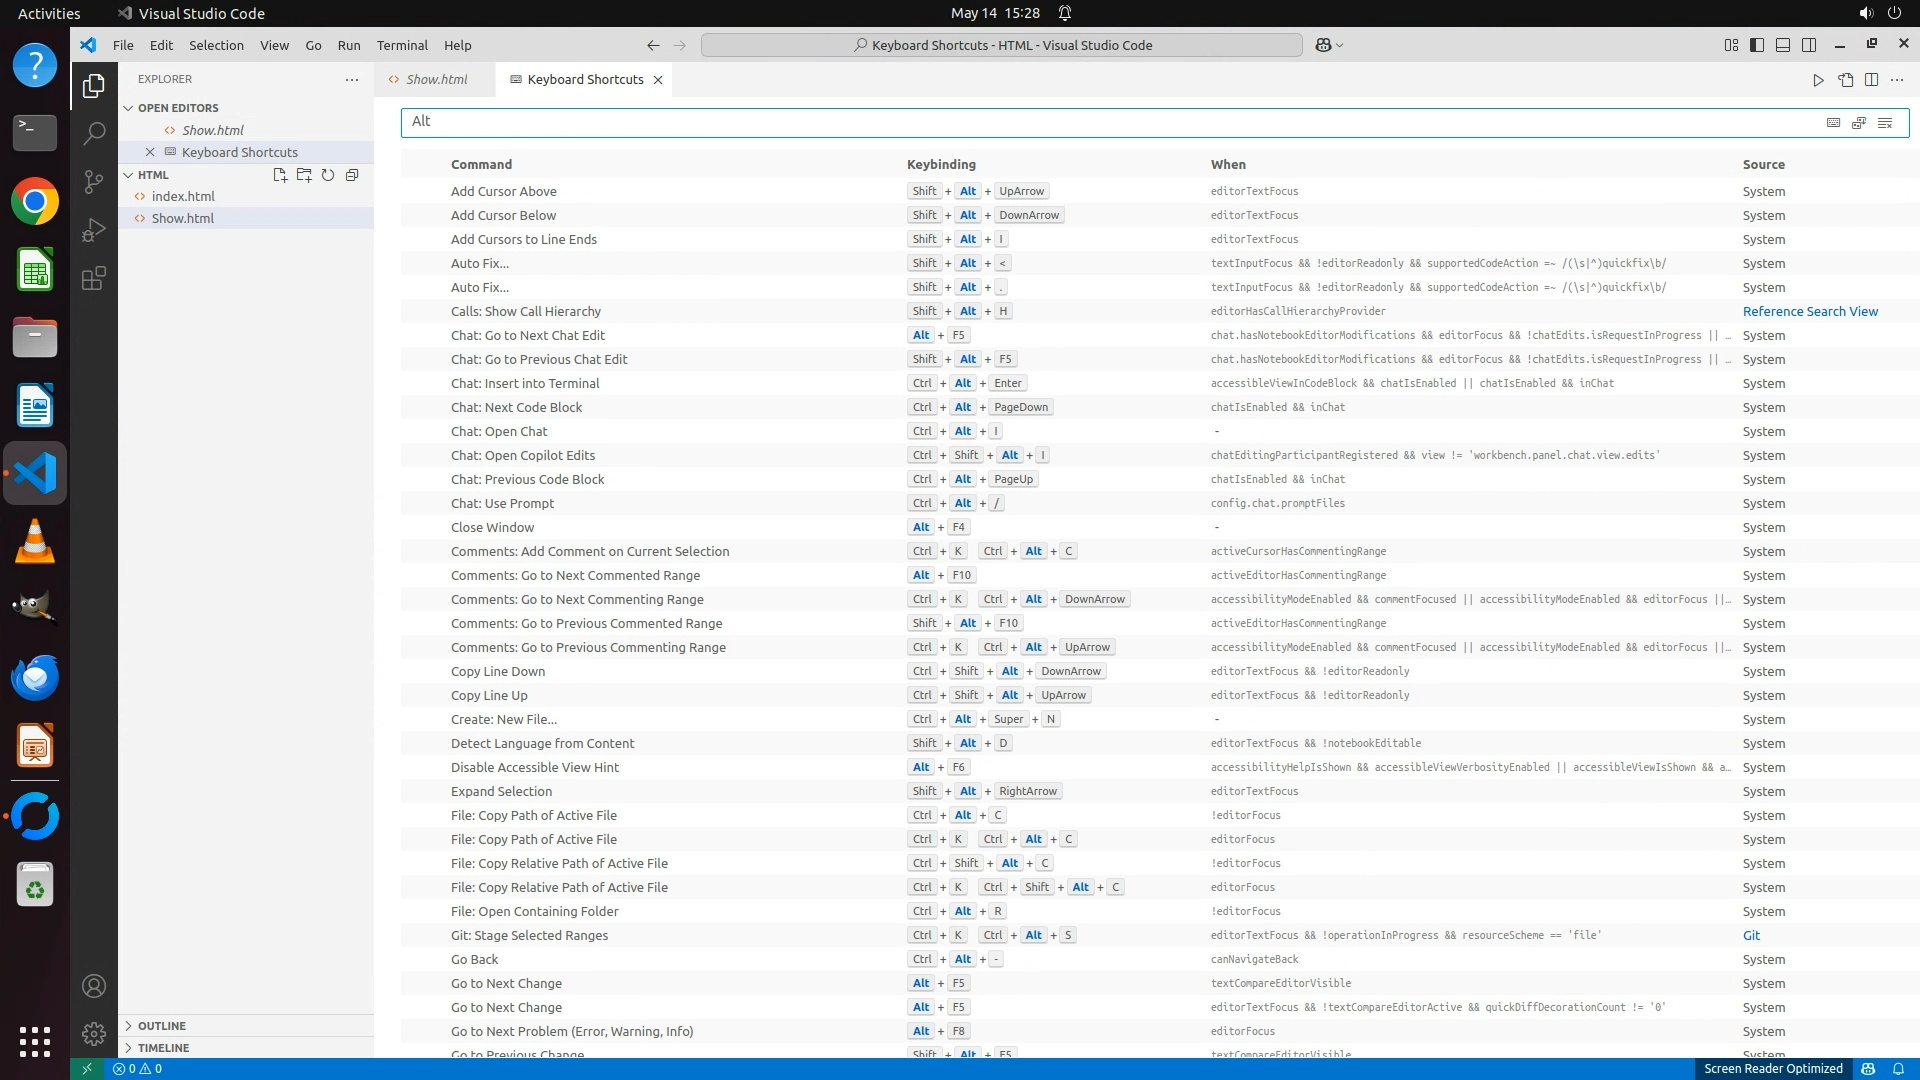This screenshot has width=1920, height=1080.
Task: Click the Alt keybindings search field
Action: (x=1100, y=122)
